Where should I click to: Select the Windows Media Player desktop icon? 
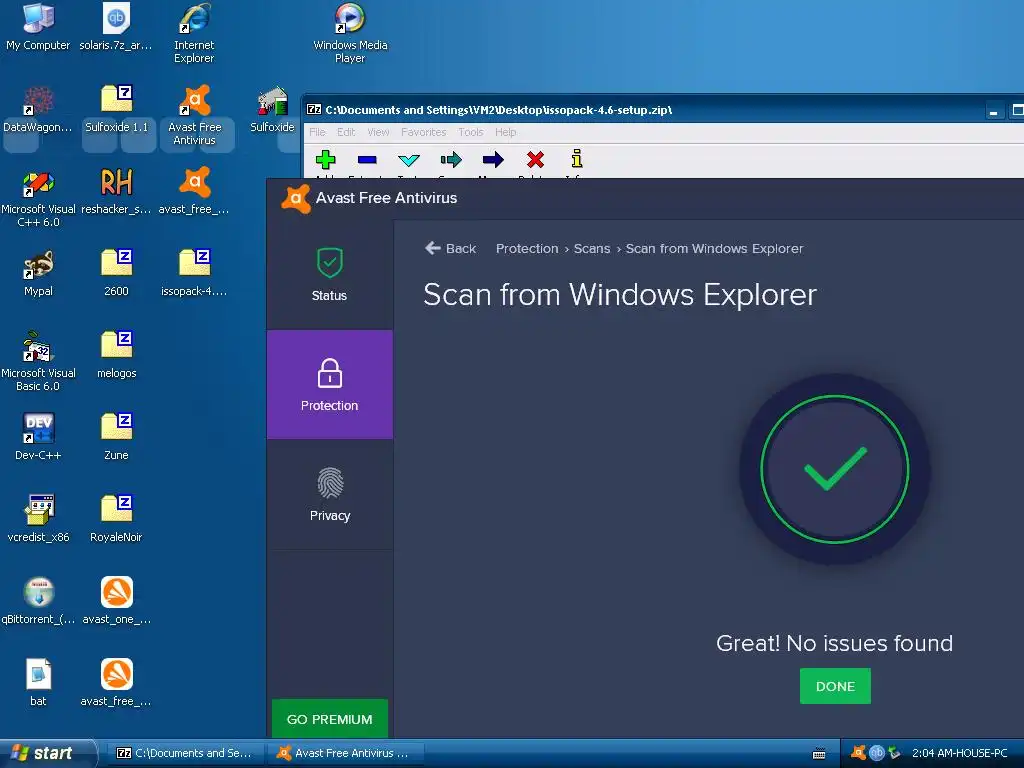[350, 33]
